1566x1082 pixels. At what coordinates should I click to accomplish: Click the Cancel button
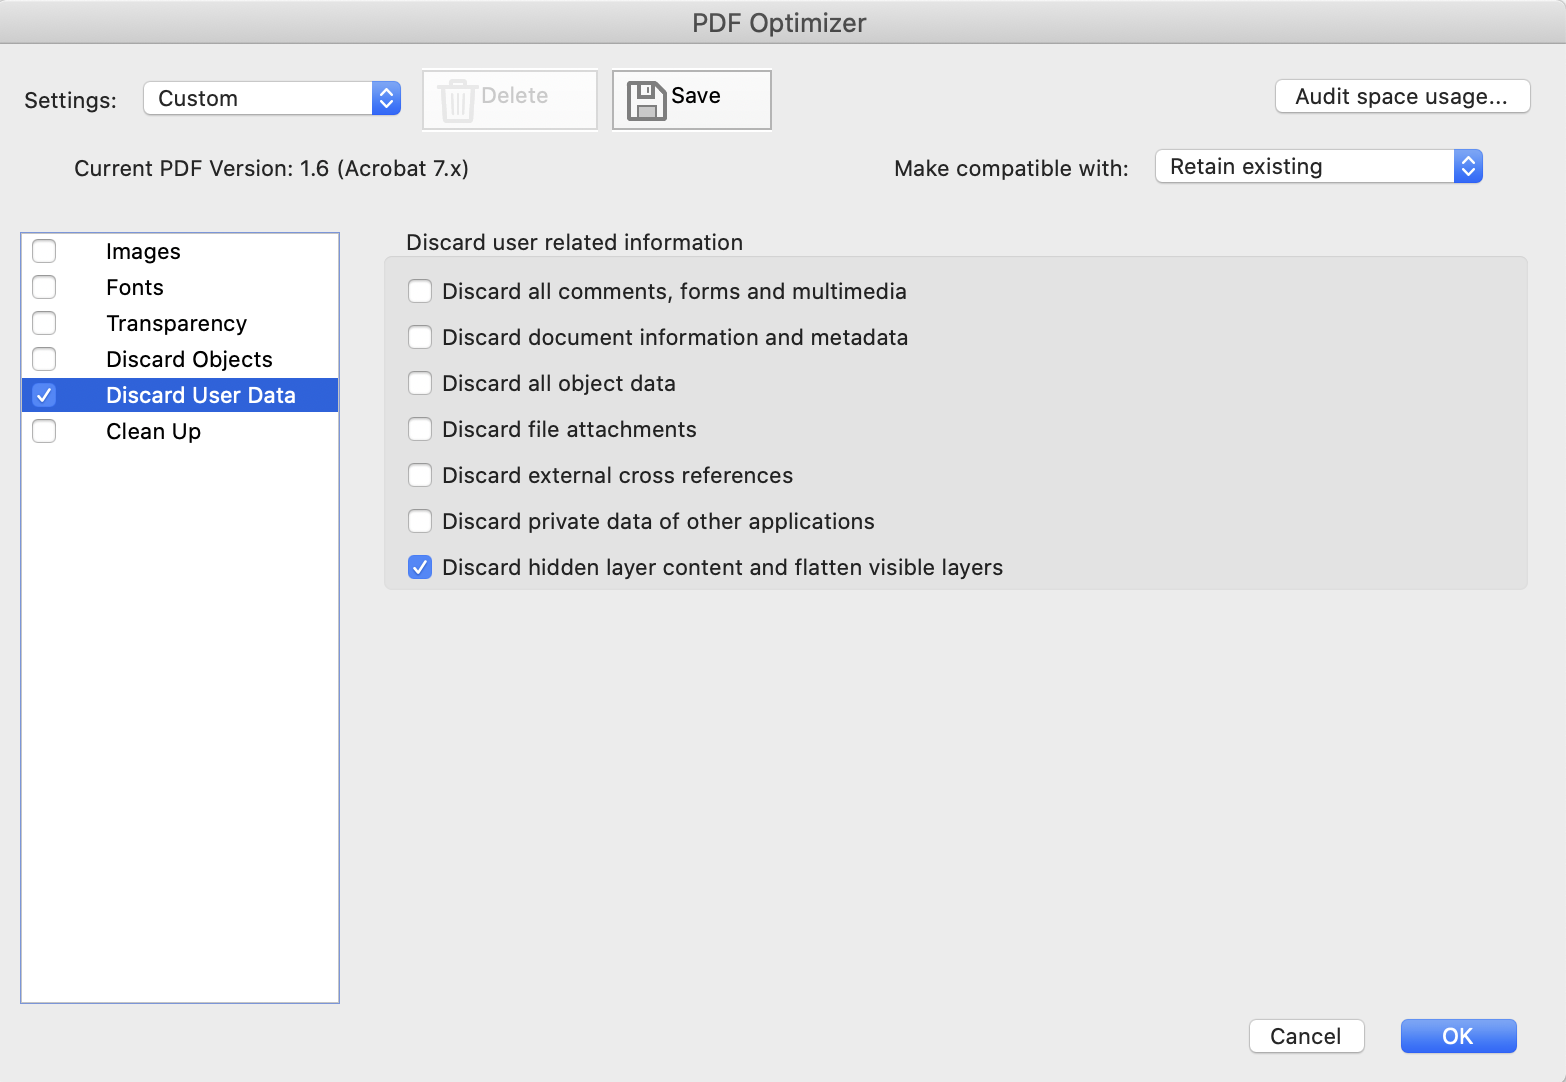[1306, 1036]
